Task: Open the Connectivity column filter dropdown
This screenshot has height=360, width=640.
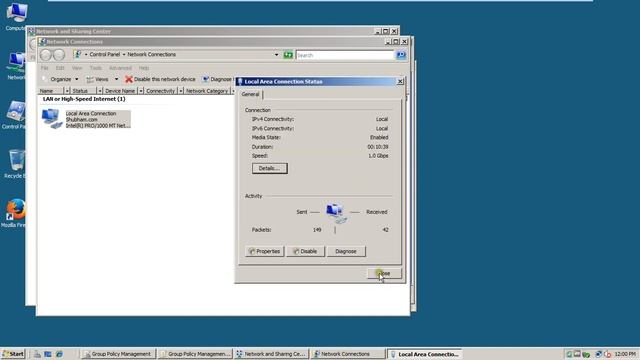Action: point(181,91)
